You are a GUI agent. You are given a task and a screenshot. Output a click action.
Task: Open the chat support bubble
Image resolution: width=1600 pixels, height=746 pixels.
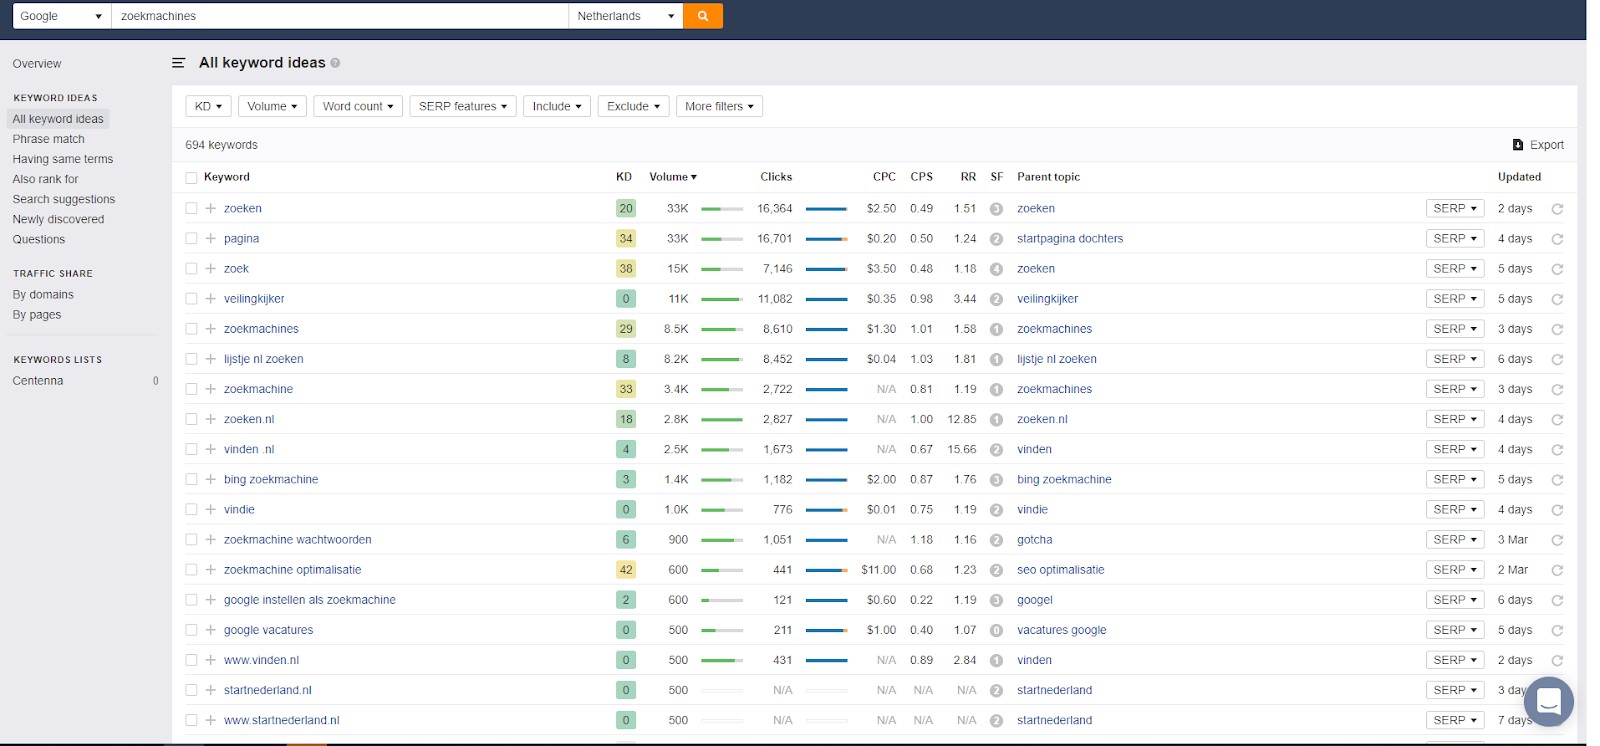point(1548,700)
